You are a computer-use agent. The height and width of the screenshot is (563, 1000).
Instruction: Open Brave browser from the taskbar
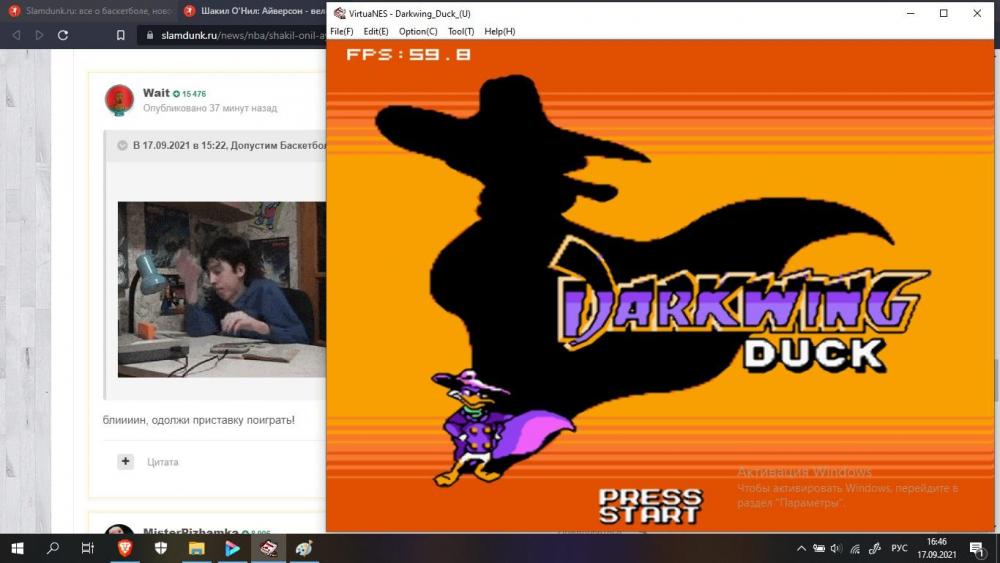click(x=125, y=548)
